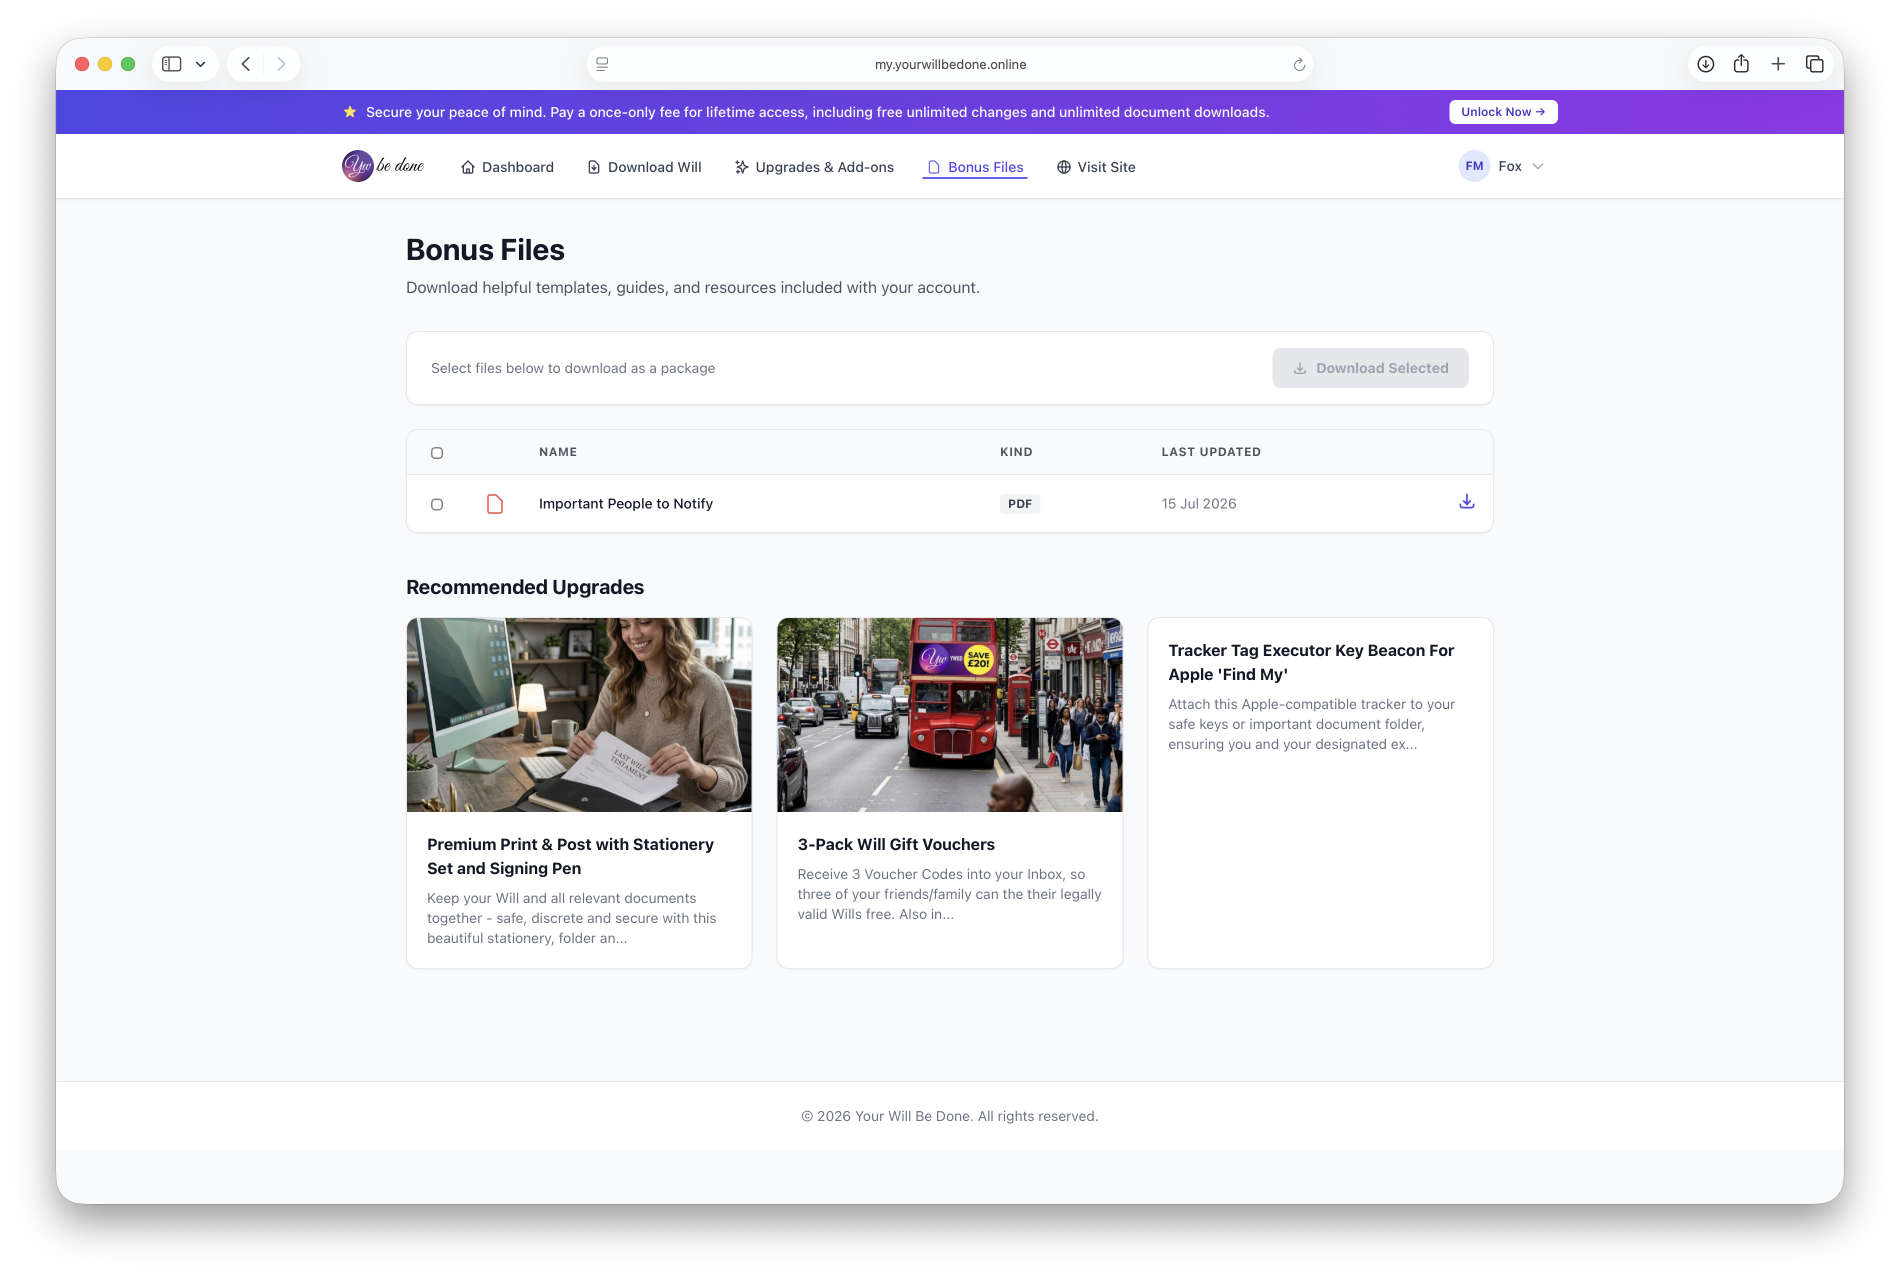The width and height of the screenshot is (1900, 1278).
Task: Click the copyright footer text
Action: point(950,1116)
